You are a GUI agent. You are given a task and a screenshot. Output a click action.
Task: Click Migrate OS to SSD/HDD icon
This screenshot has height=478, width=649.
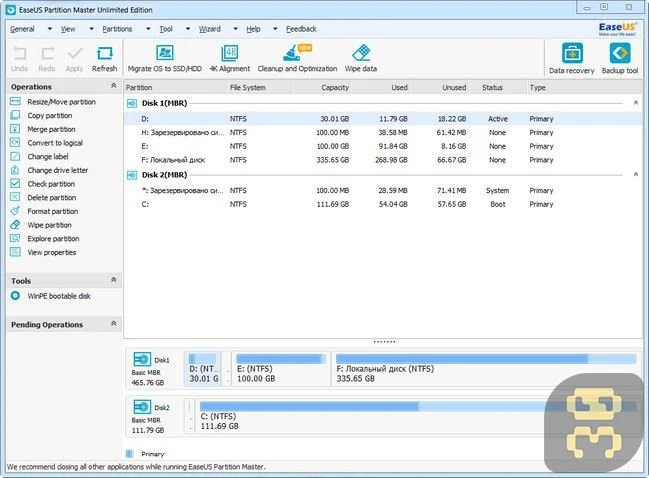pyautogui.click(x=164, y=53)
